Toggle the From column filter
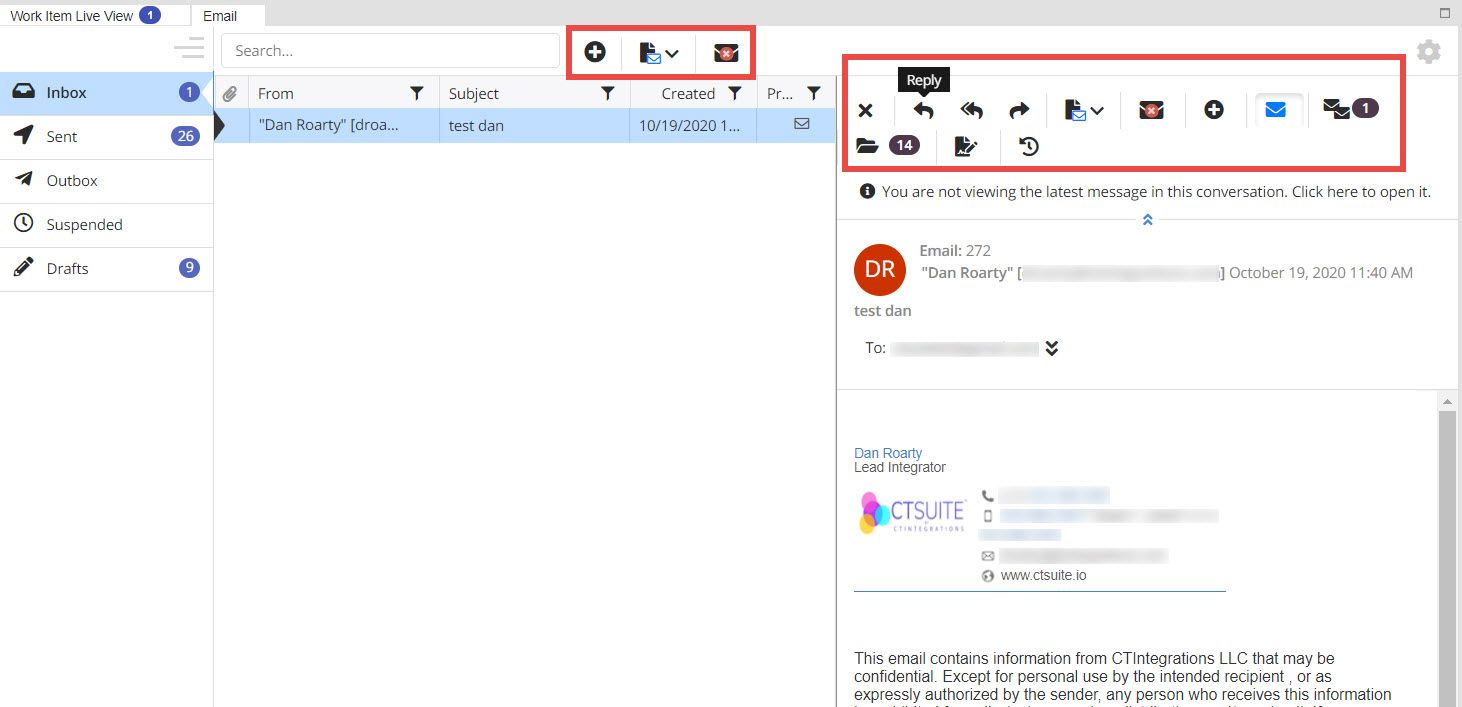This screenshot has height=707, width=1462. pos(417,94)
